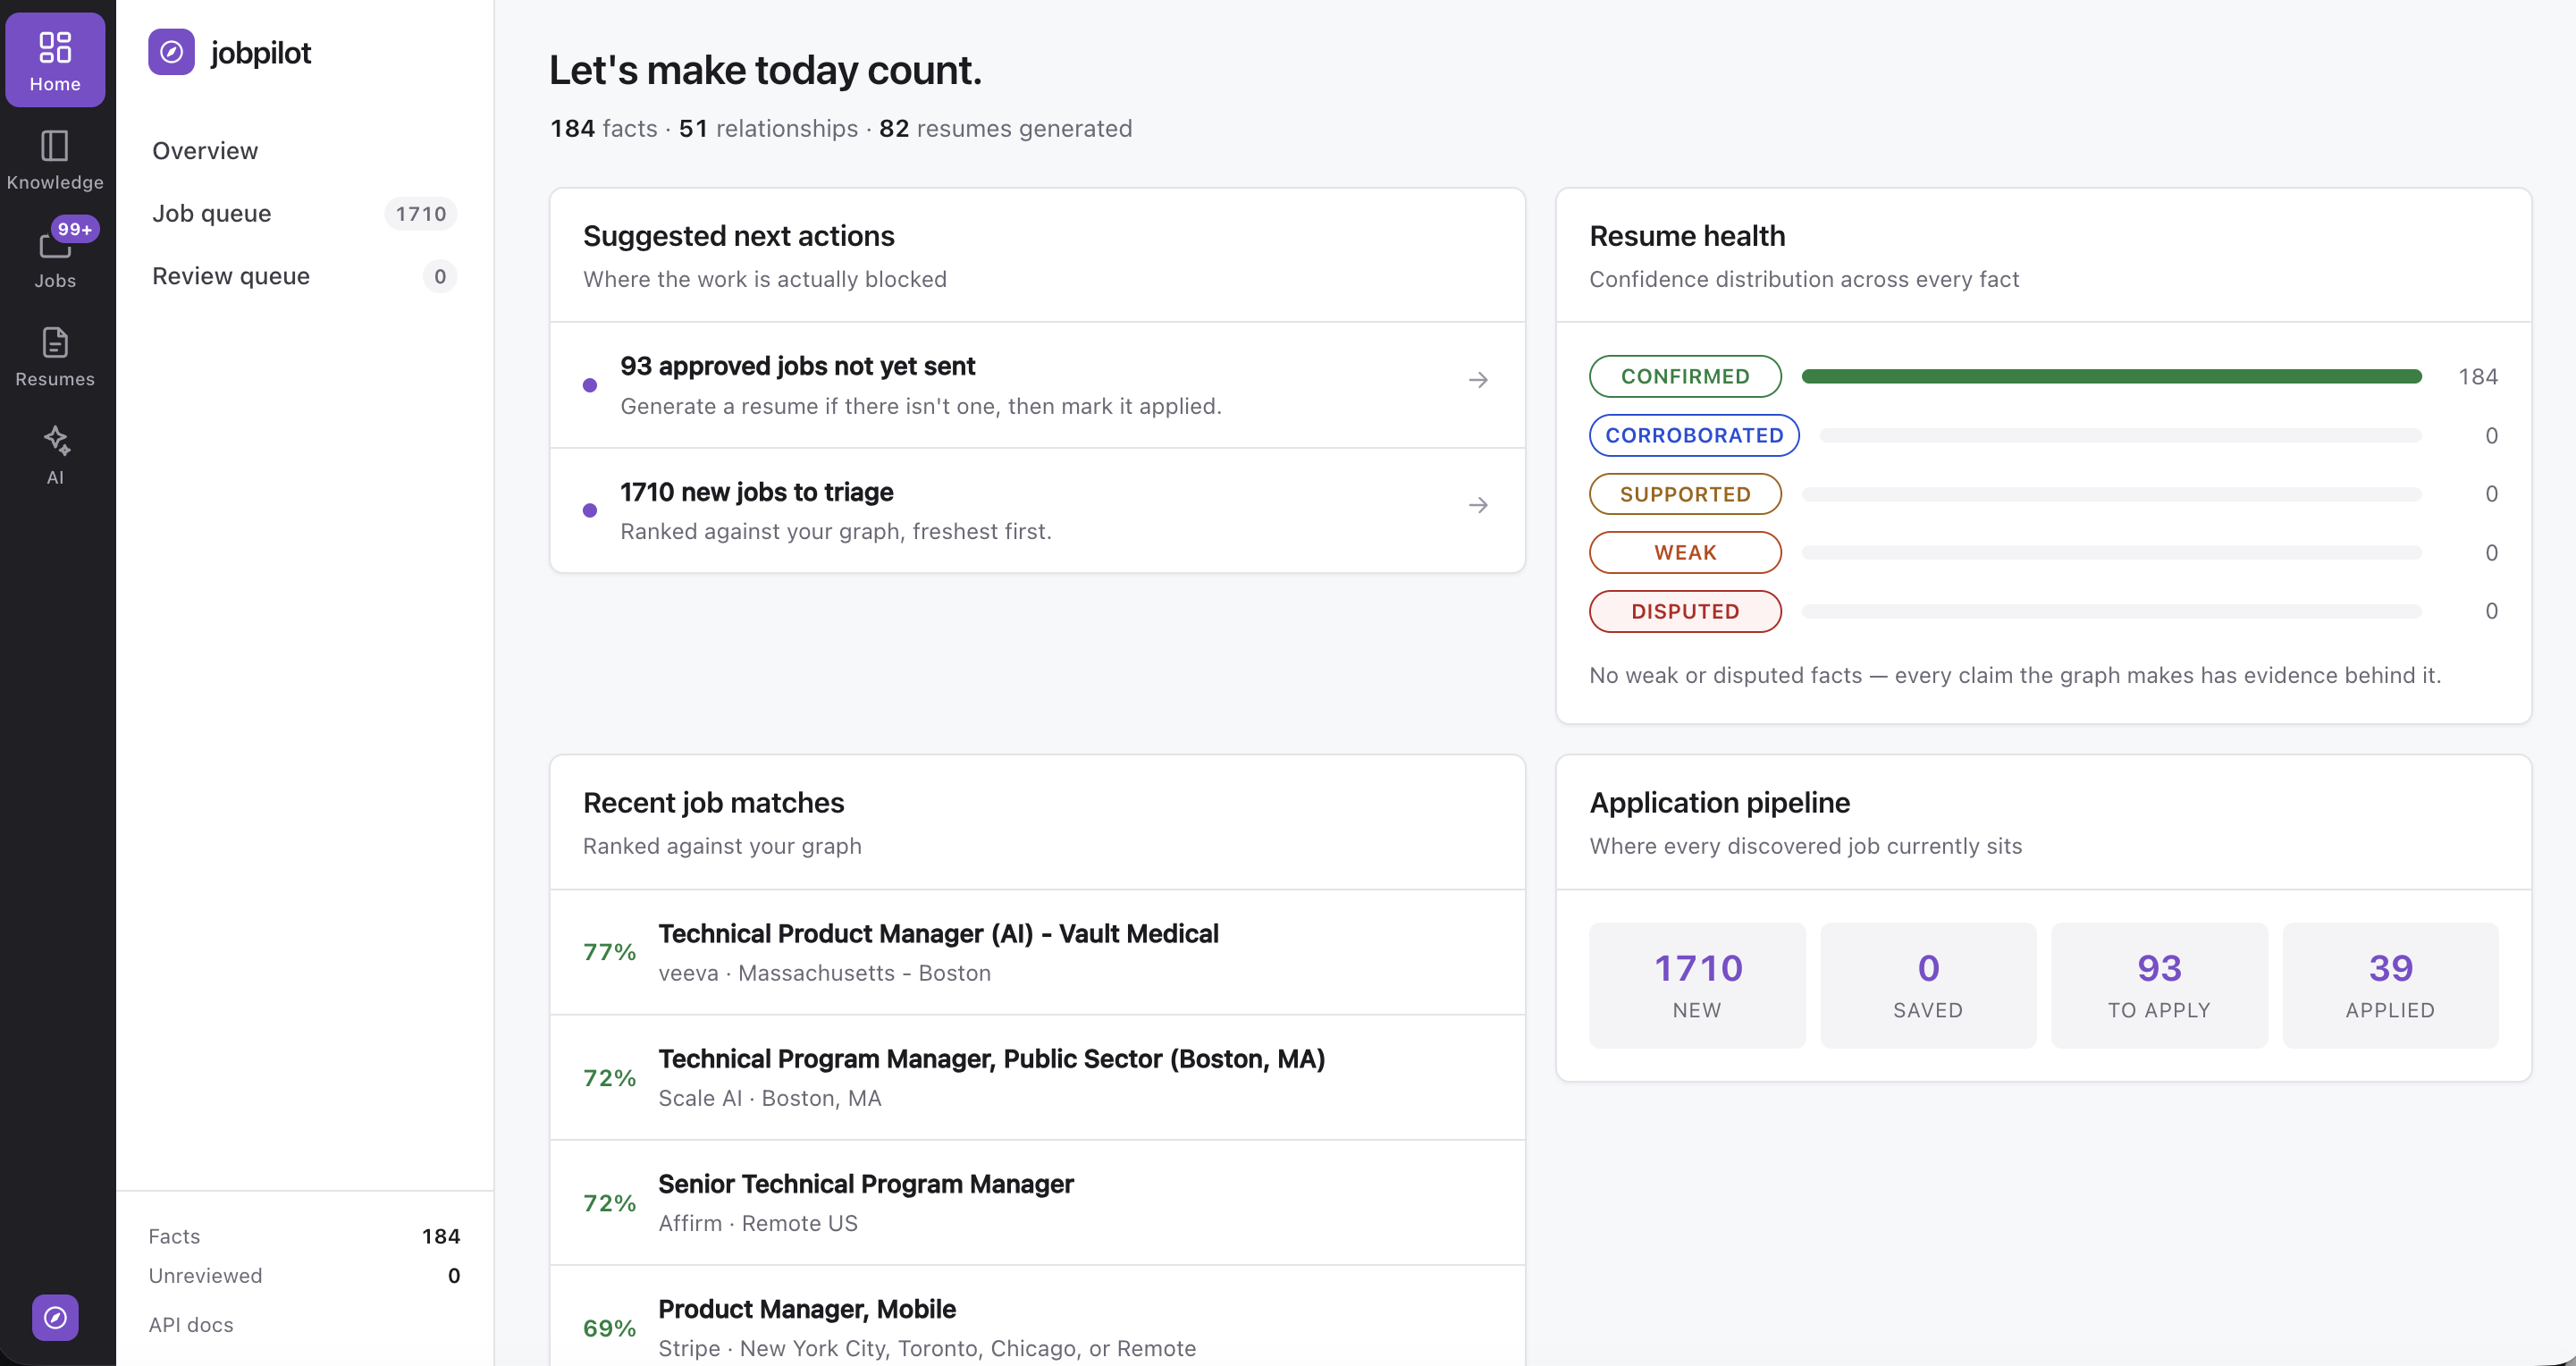Screen dimensions: 2576x1366
Task: Click the Unreviewed 0 row in sidebar footer
Action: tap(304, 1276)
